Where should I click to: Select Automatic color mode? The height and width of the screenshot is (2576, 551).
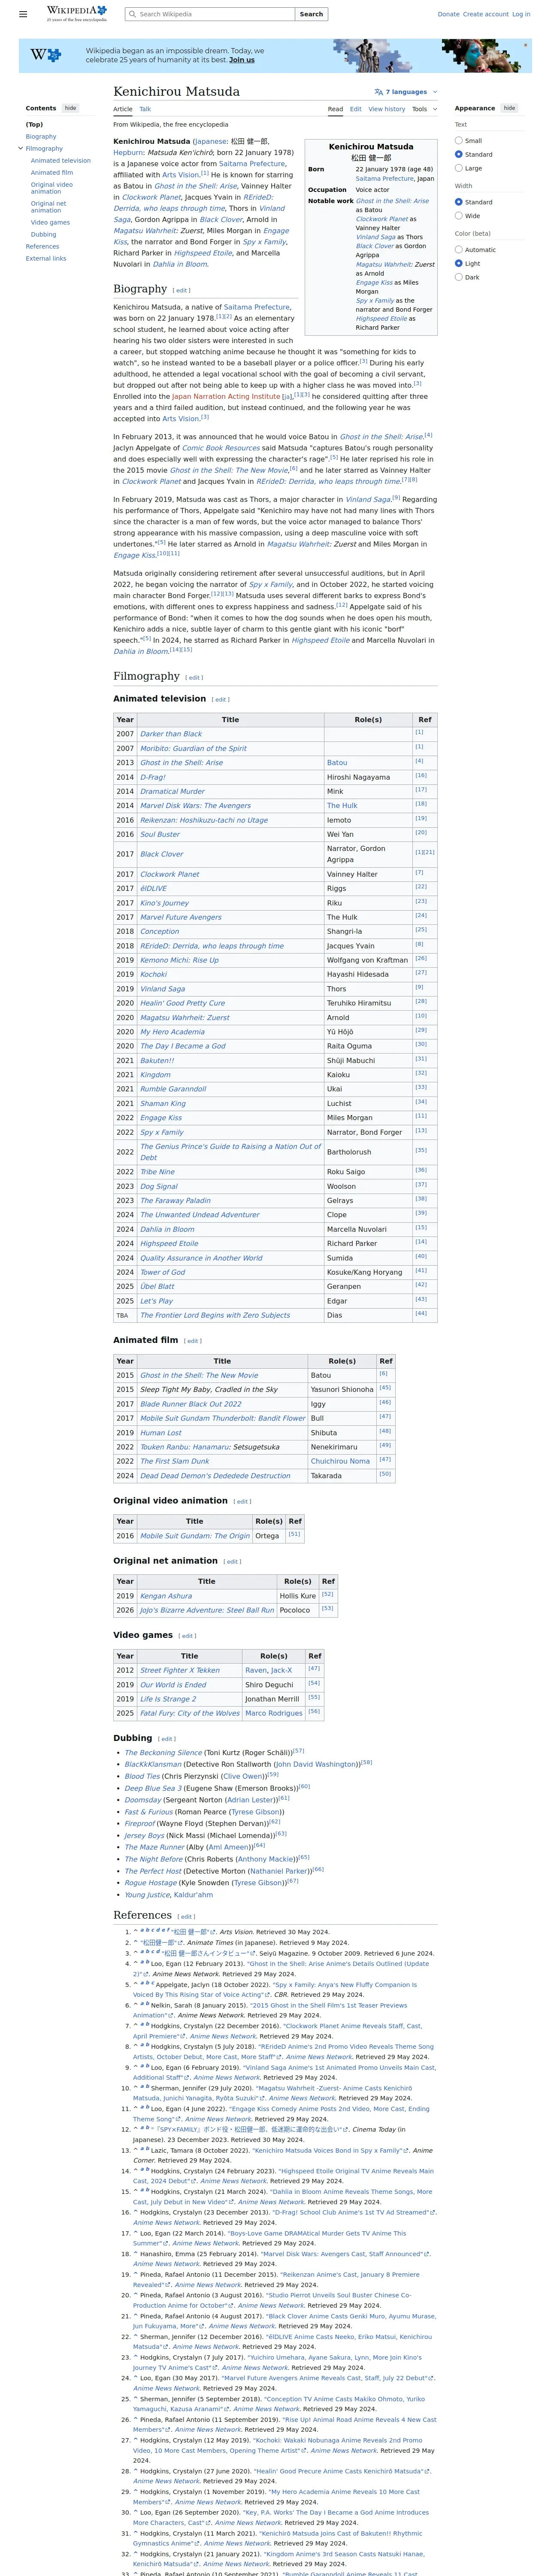pos(459,250)
